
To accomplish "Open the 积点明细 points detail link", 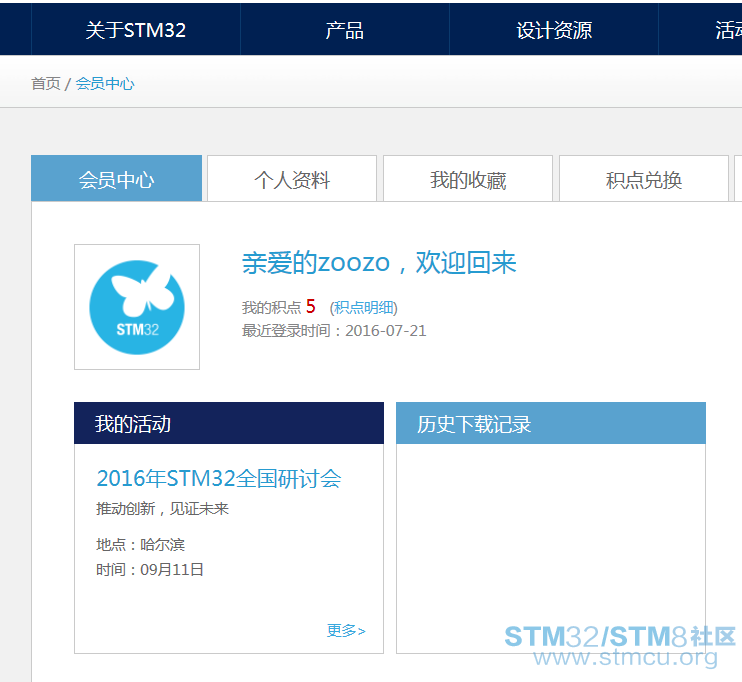I will click(363, 308).
